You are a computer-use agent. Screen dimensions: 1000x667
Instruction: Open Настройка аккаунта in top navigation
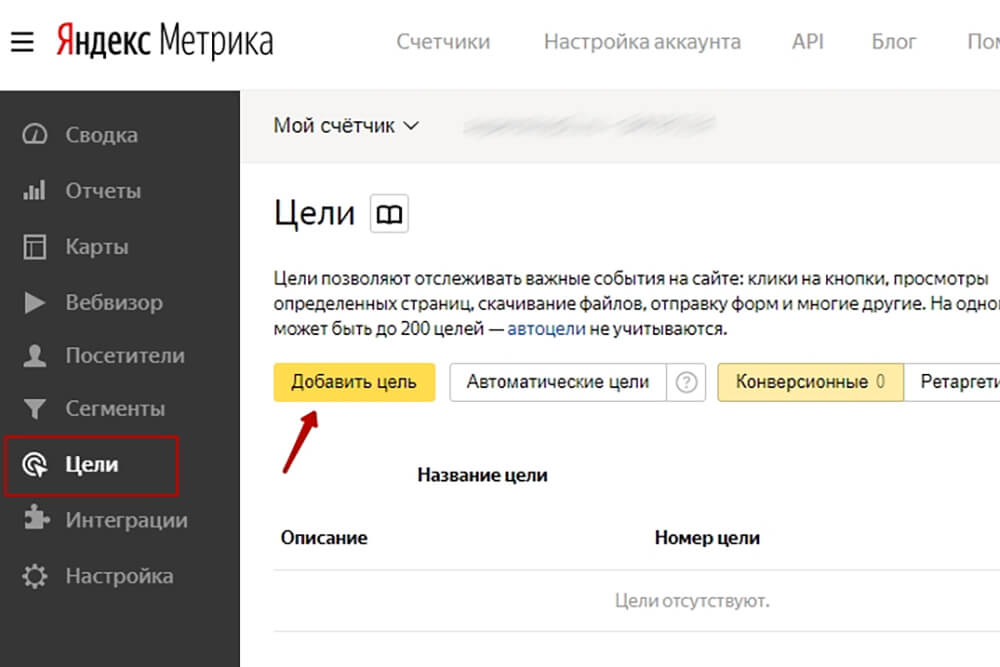[x=642, y=41]
